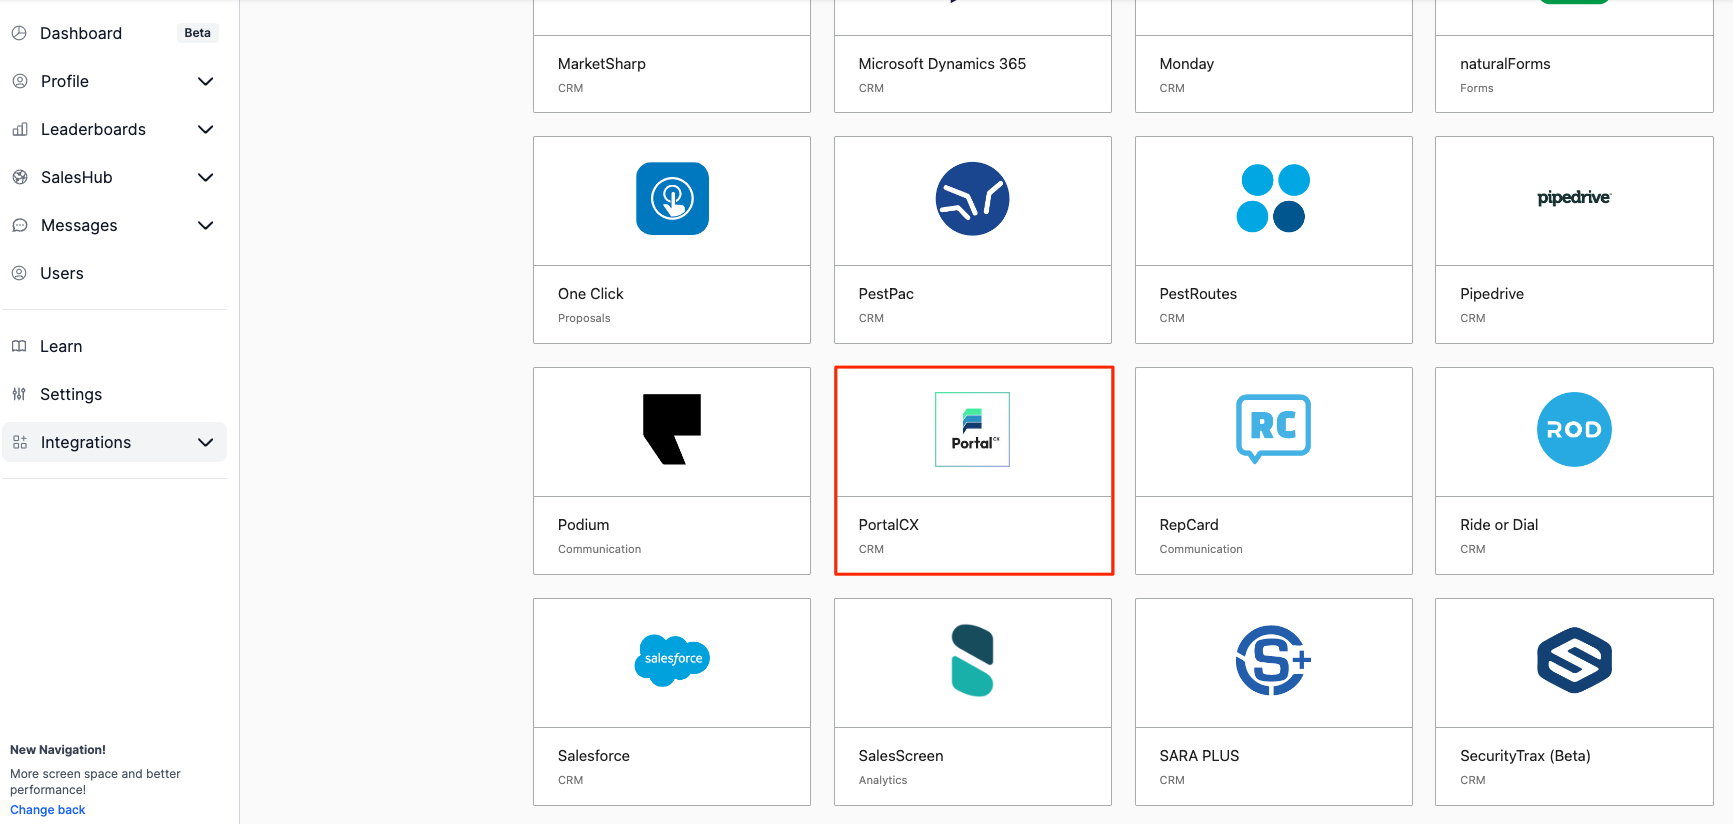Click the Ride or Dial title

(1499, 525)
